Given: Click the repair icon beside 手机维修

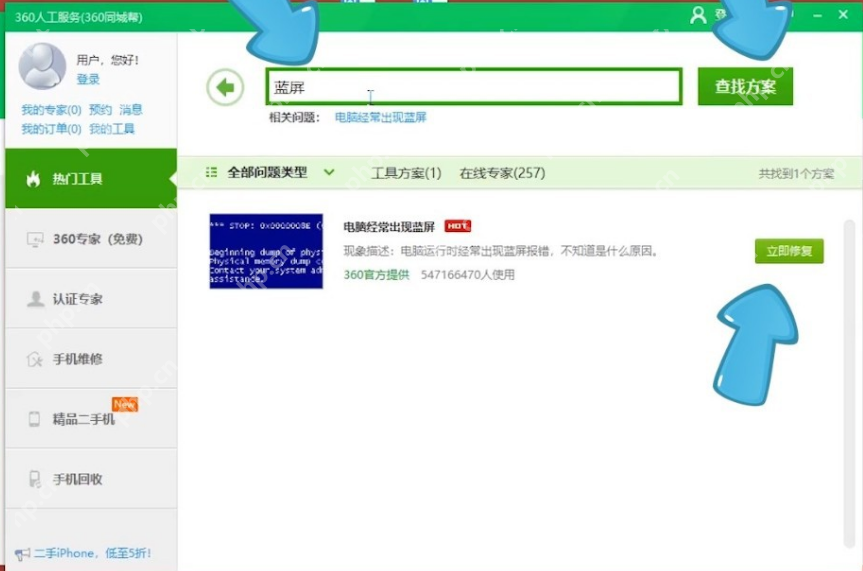Looking at the screenshot, I should click(34, 359).
